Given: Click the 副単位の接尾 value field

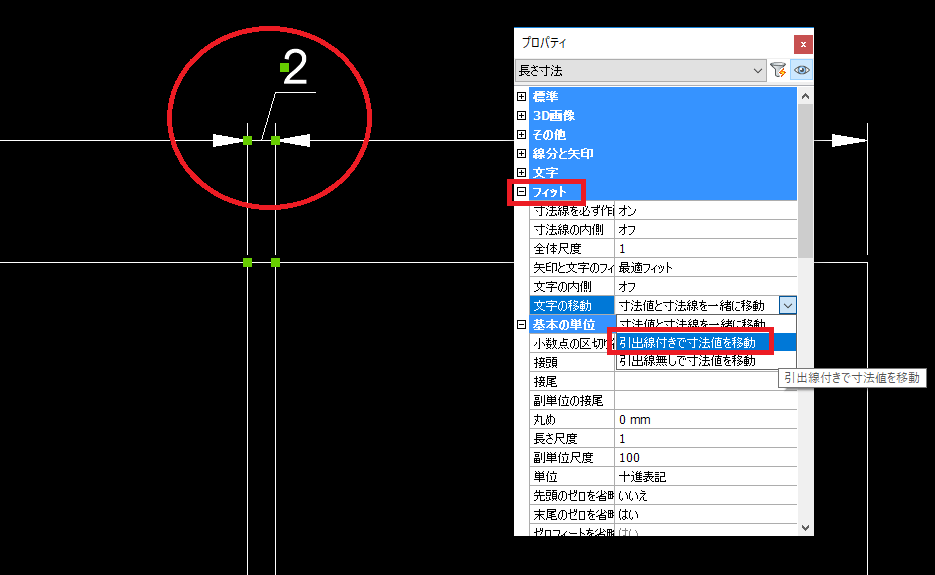Looking at the screenshot, I should point(705,401).
